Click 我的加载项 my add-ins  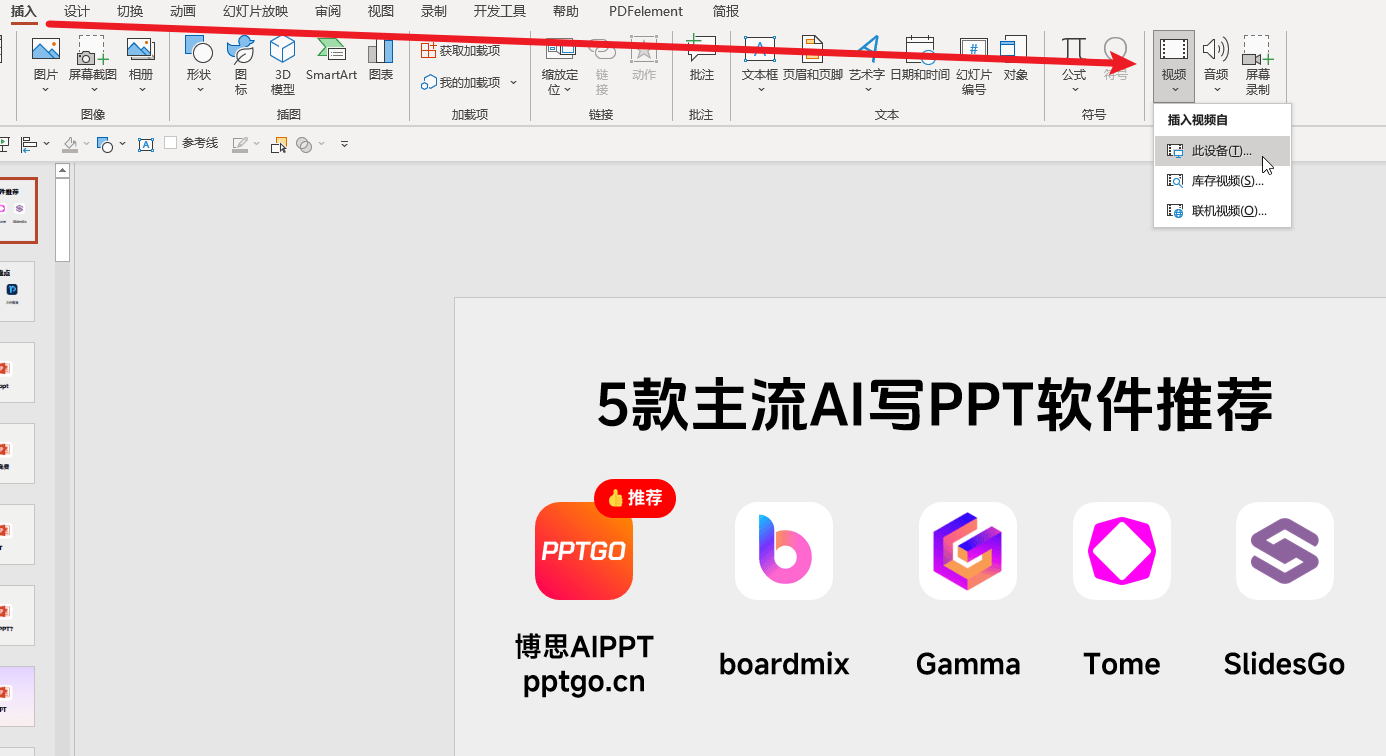click(462, 82)
